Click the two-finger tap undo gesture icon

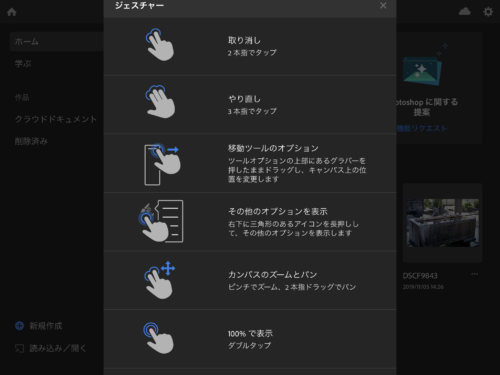click(x=160, y=45)
